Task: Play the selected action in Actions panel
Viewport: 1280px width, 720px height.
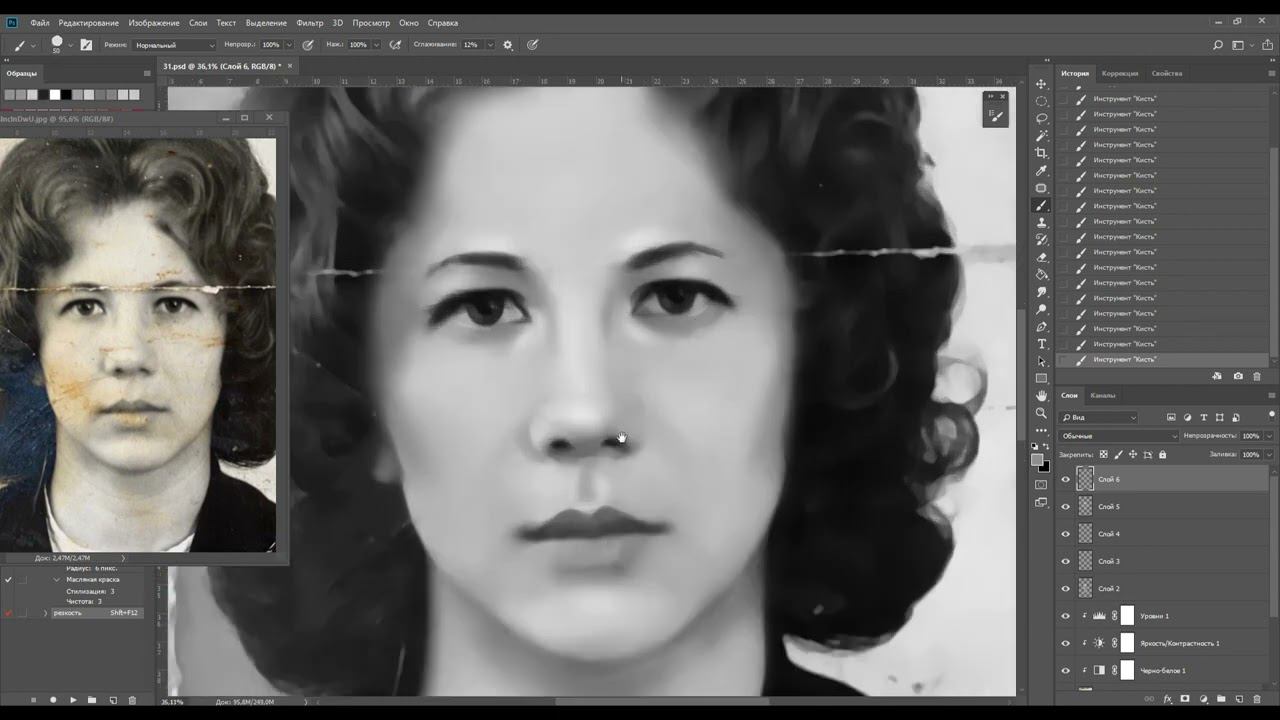Action: click(73, 700)
